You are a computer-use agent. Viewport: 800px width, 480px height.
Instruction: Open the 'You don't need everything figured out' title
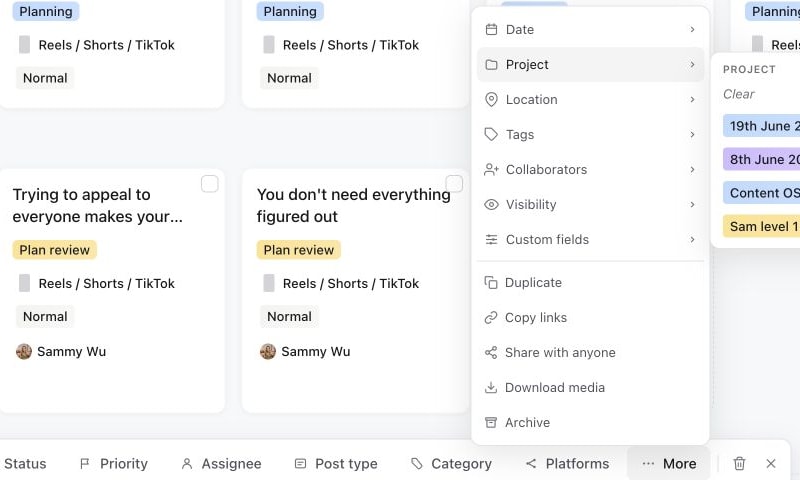click(x=353, y=206)
